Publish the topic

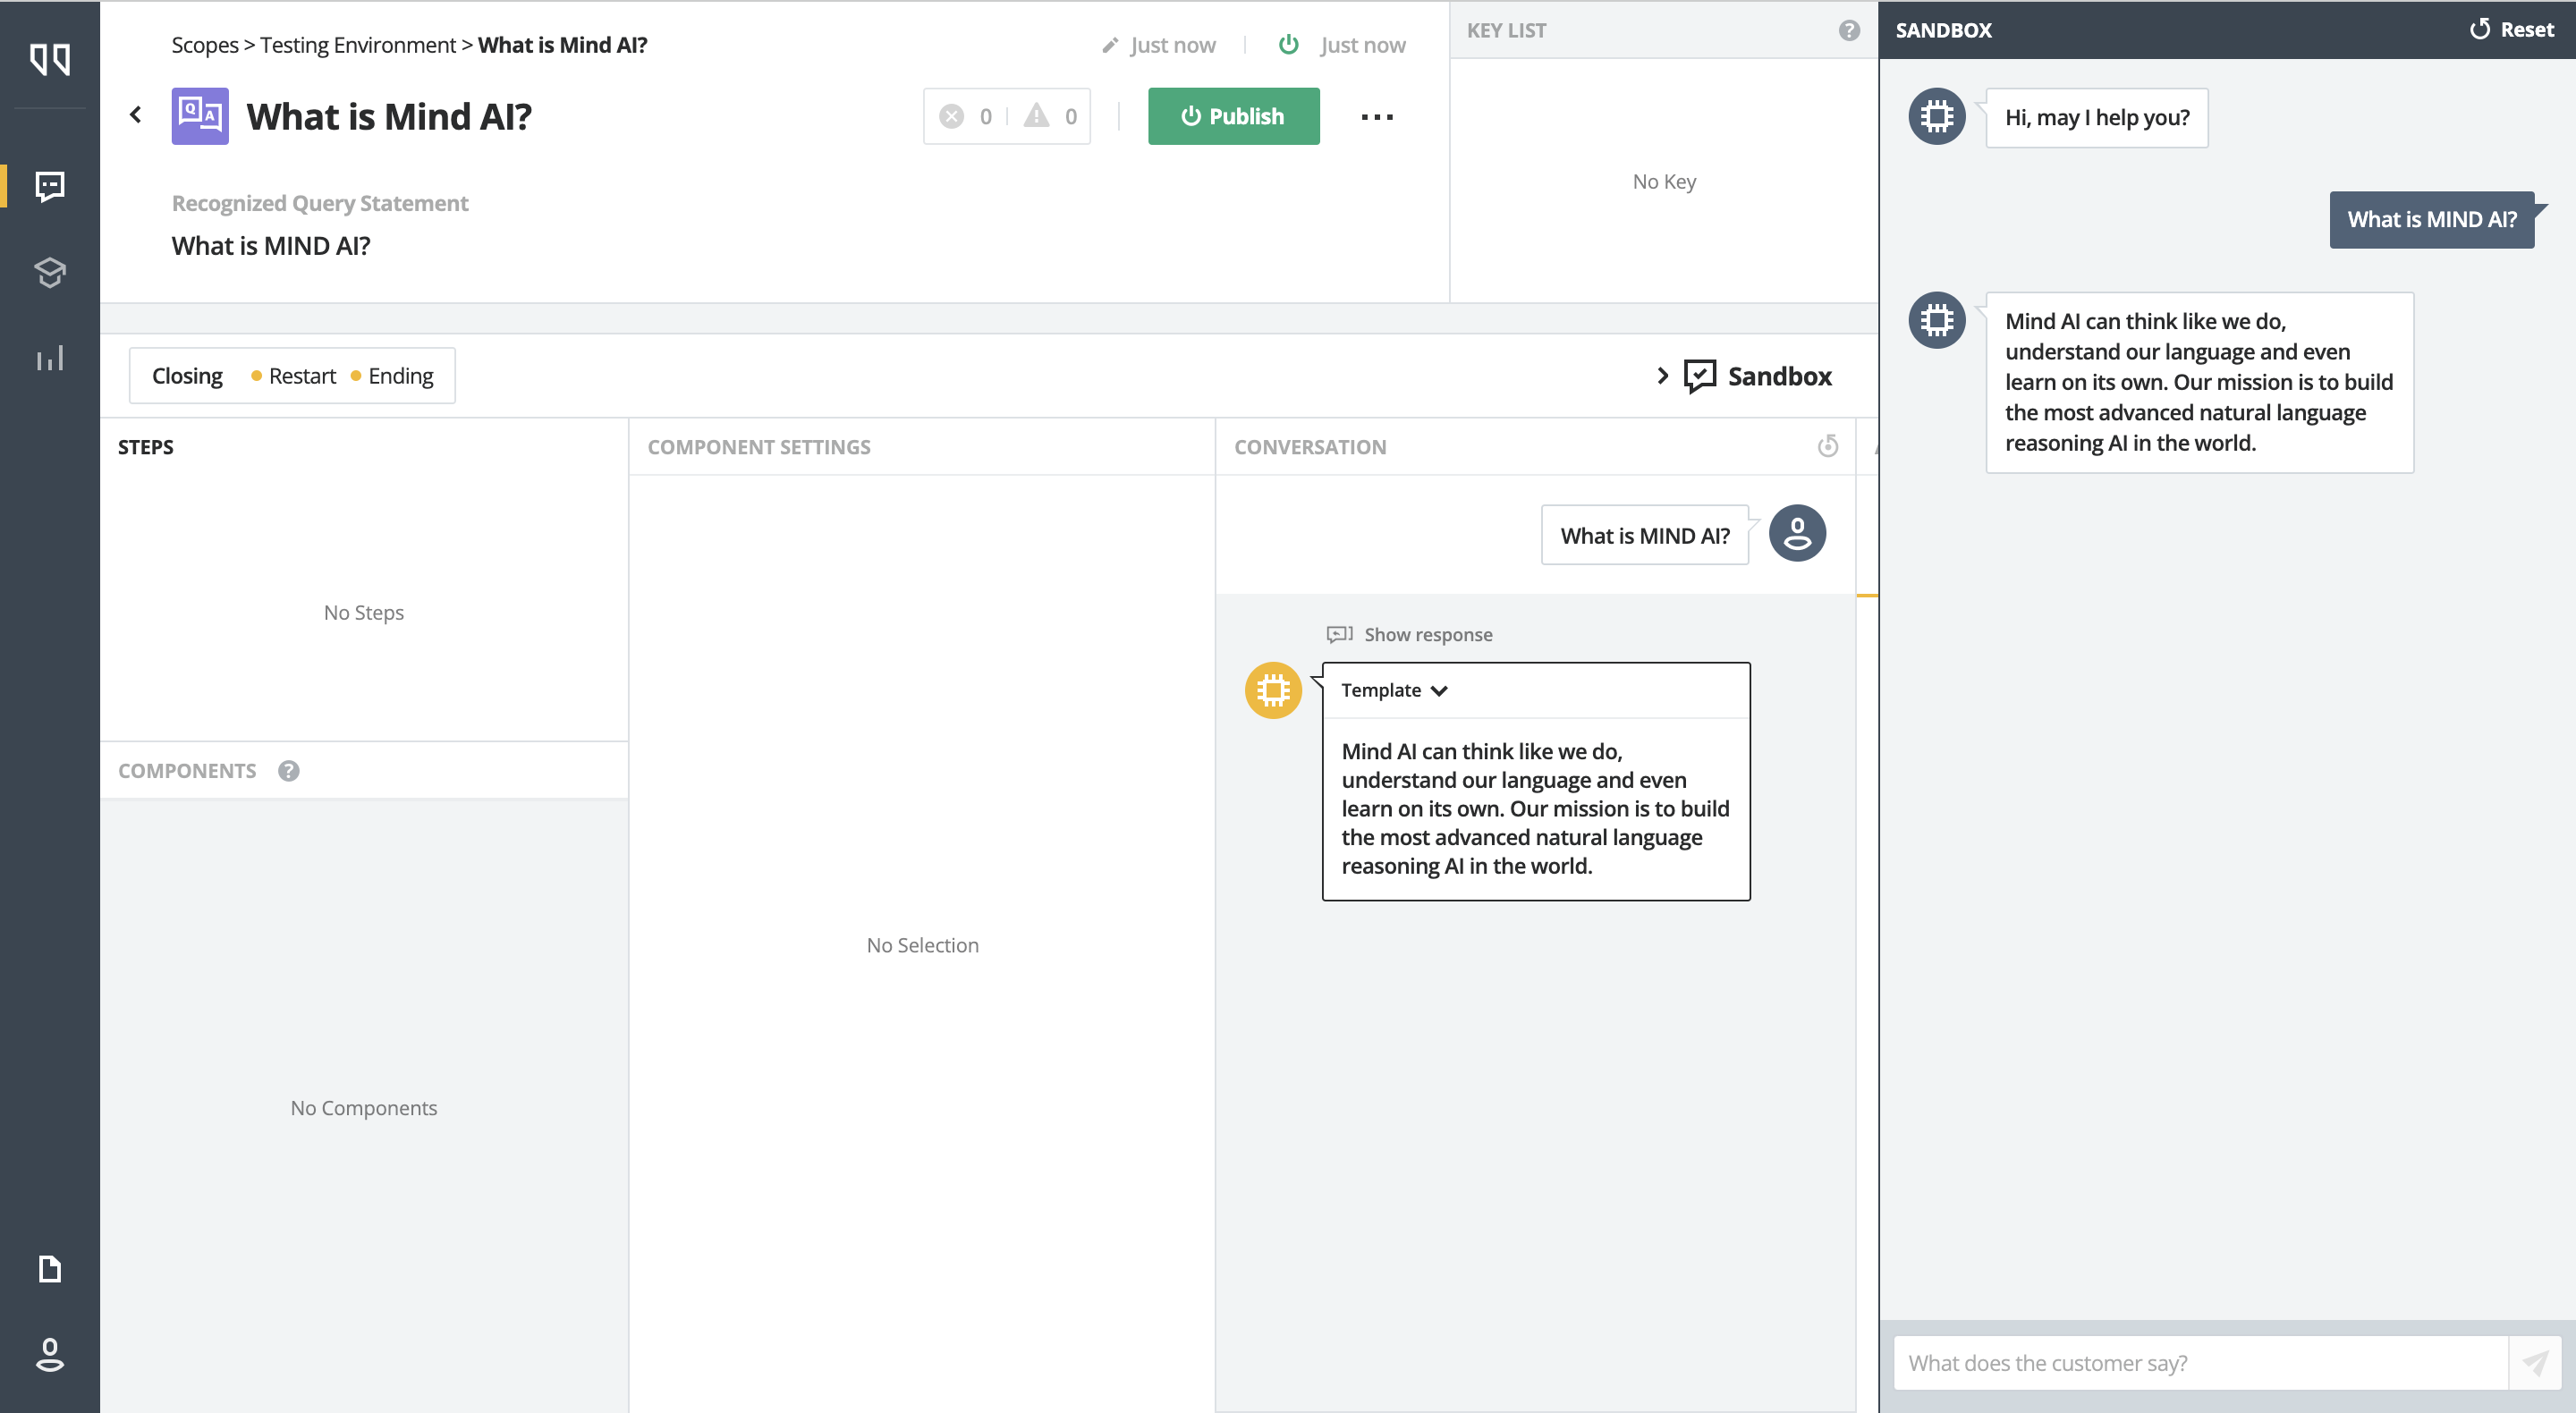(1233, 116)
